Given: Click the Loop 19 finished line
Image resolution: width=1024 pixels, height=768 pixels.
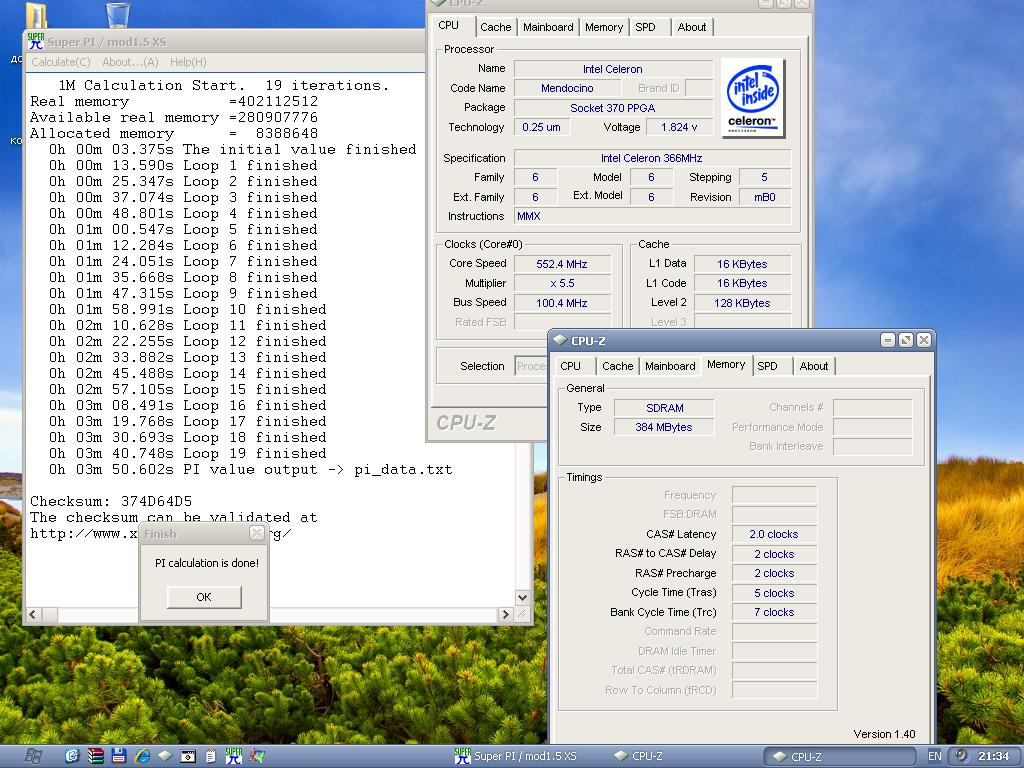Looking at the screenshot, I should [x=187, y=454].
